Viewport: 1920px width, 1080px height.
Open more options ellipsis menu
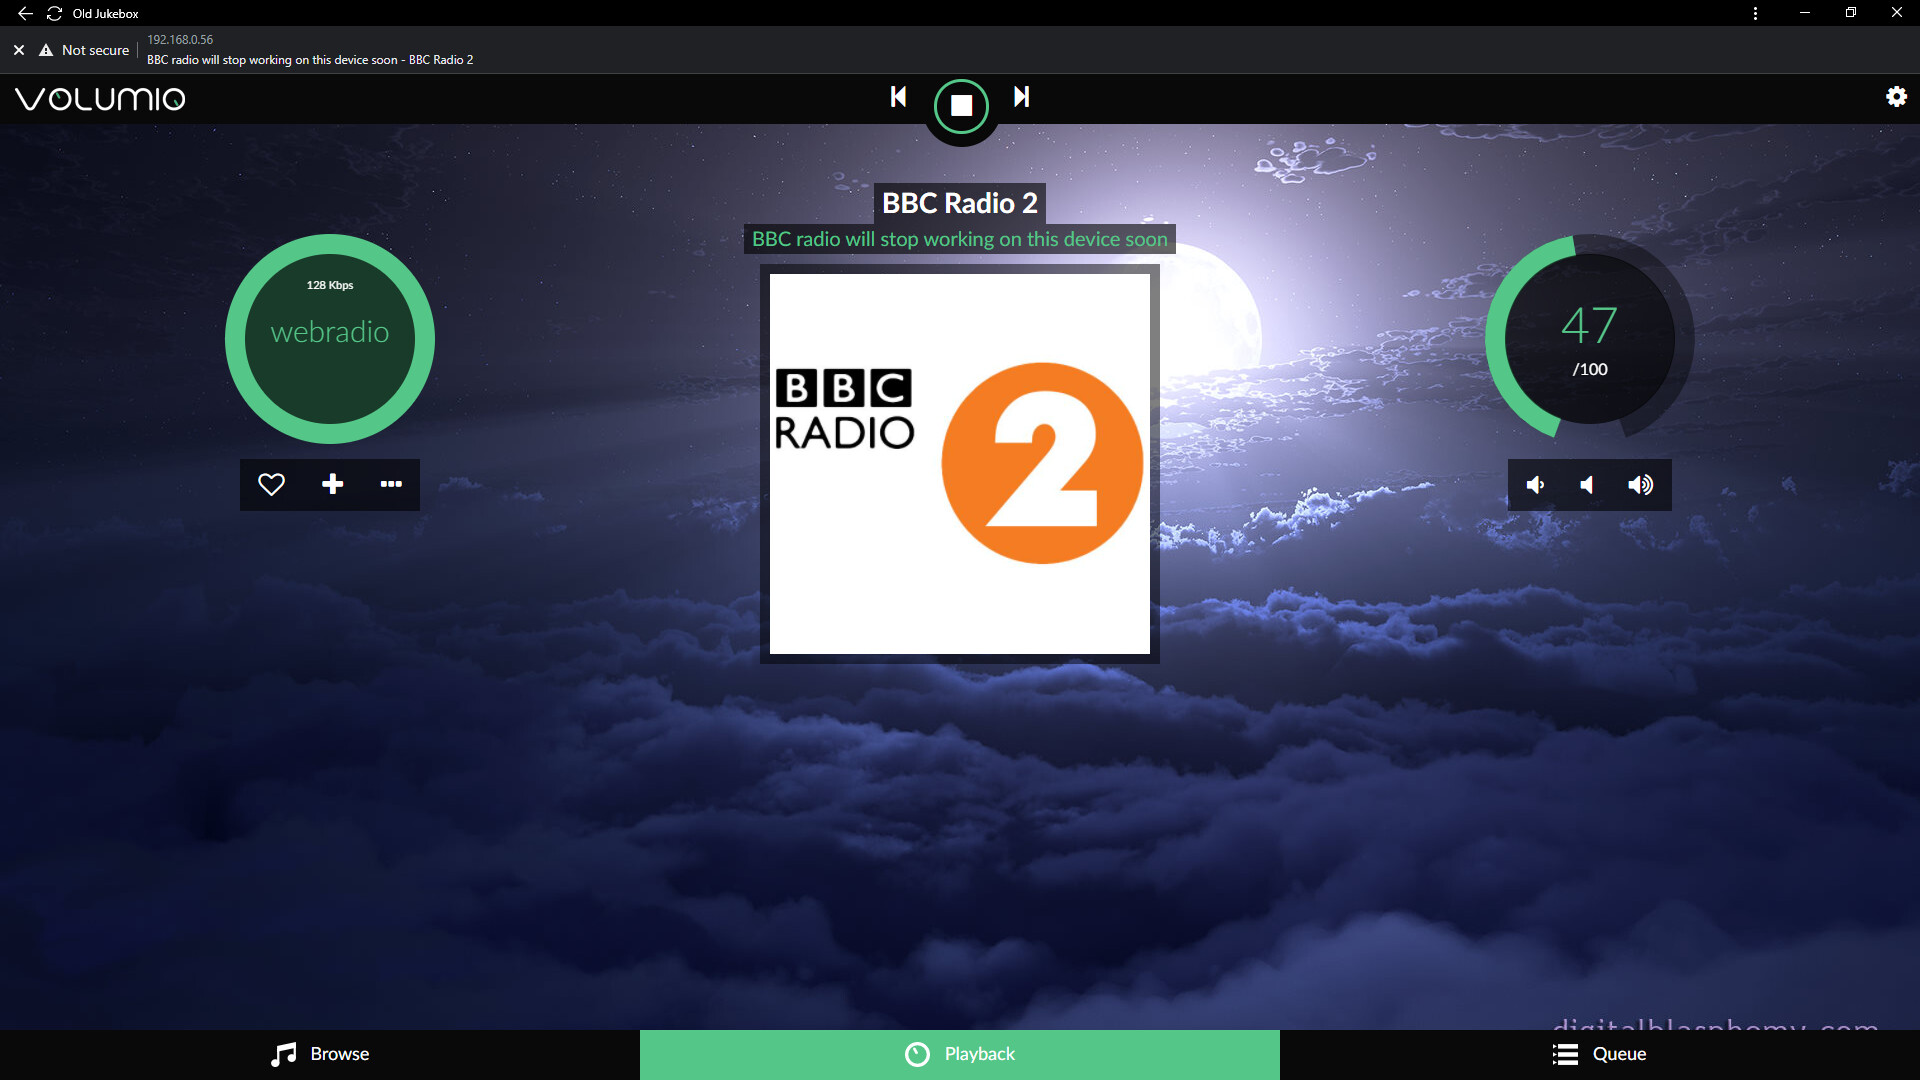click(391, 485)
